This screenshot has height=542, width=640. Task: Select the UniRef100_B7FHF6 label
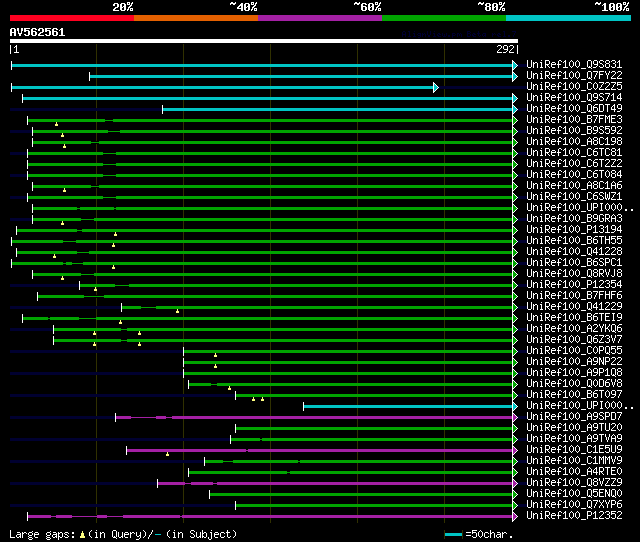click(574, 295)
